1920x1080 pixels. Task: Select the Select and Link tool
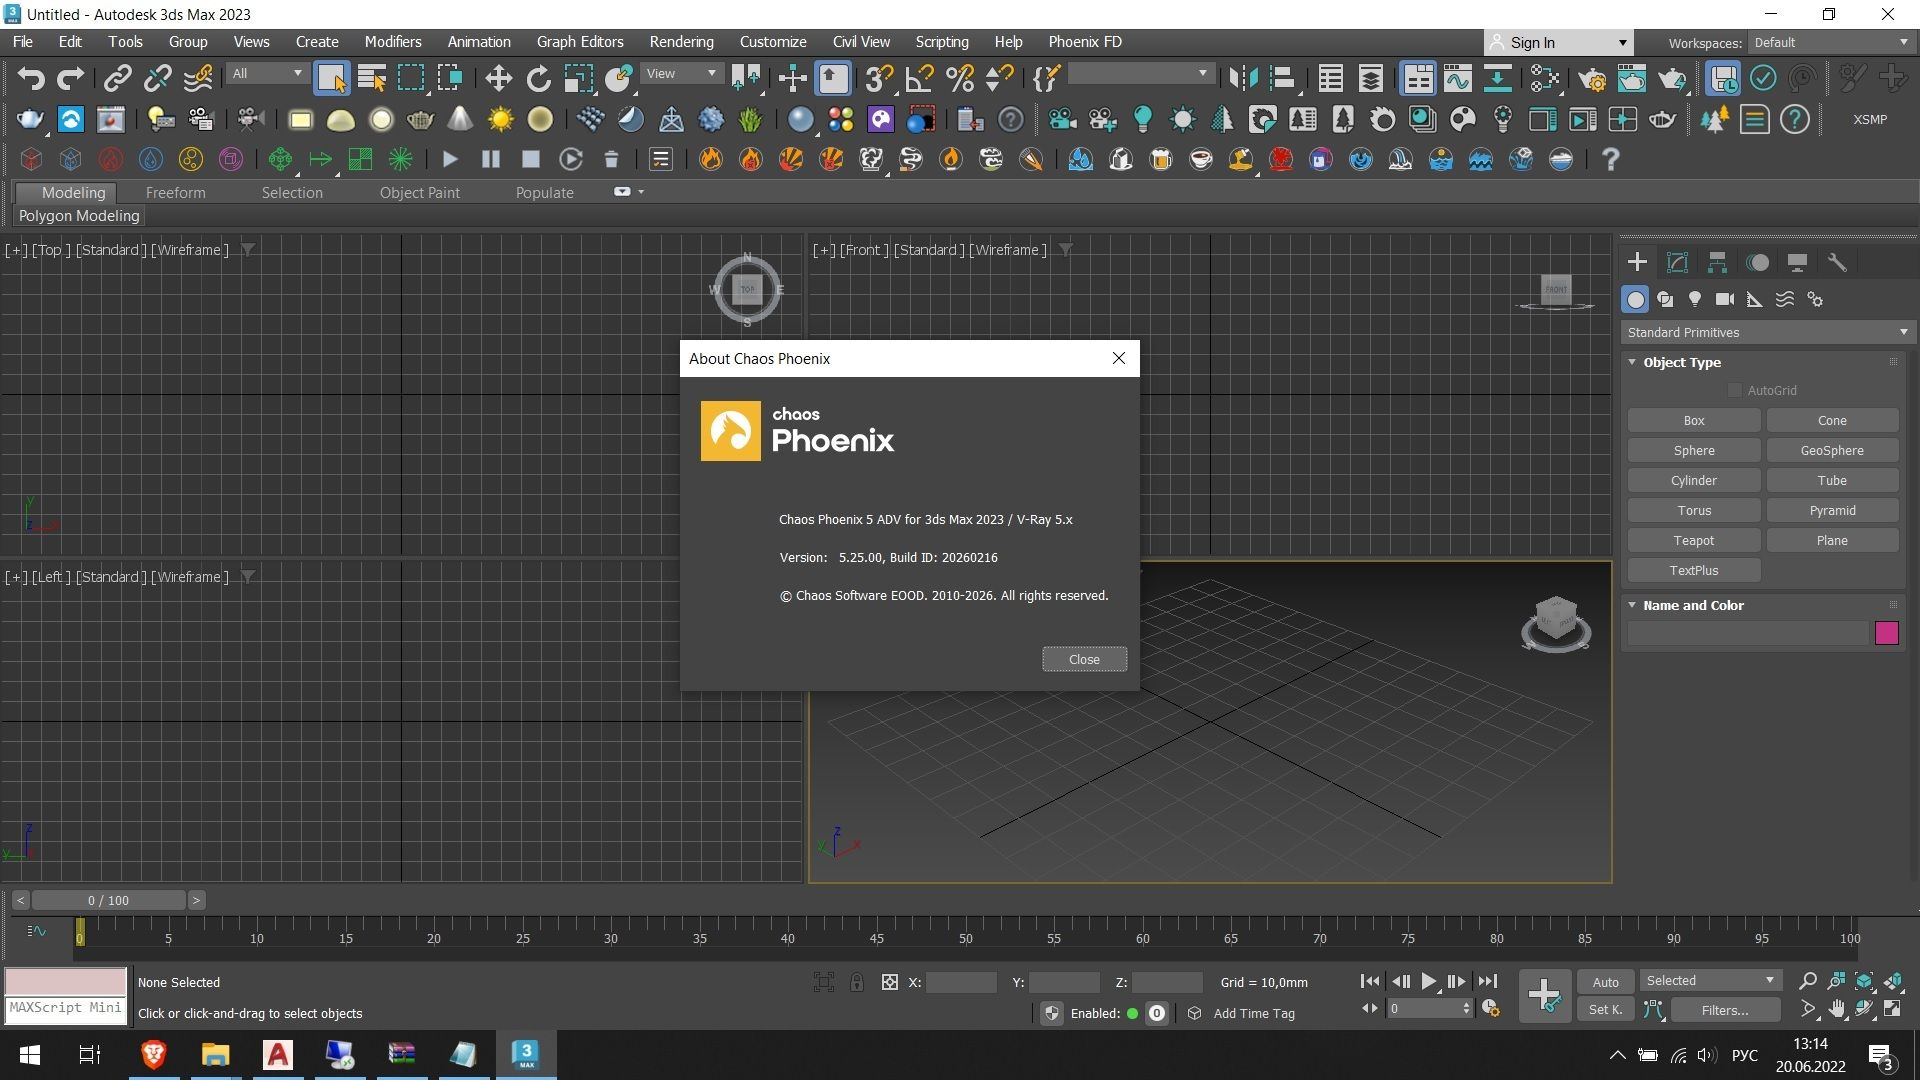click(x=118, y=78)
